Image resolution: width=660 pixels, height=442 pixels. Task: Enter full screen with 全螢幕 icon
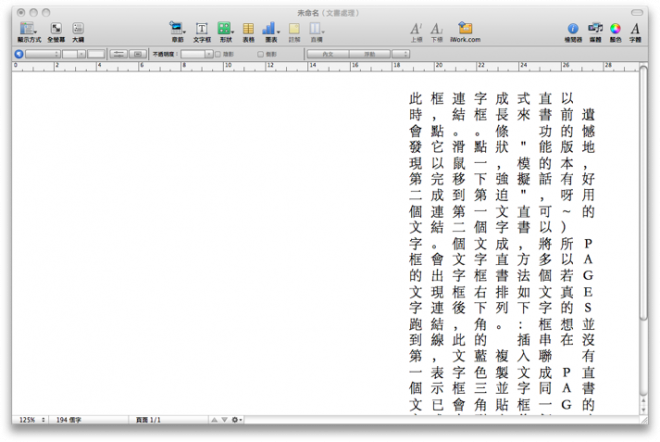[55, 29]
